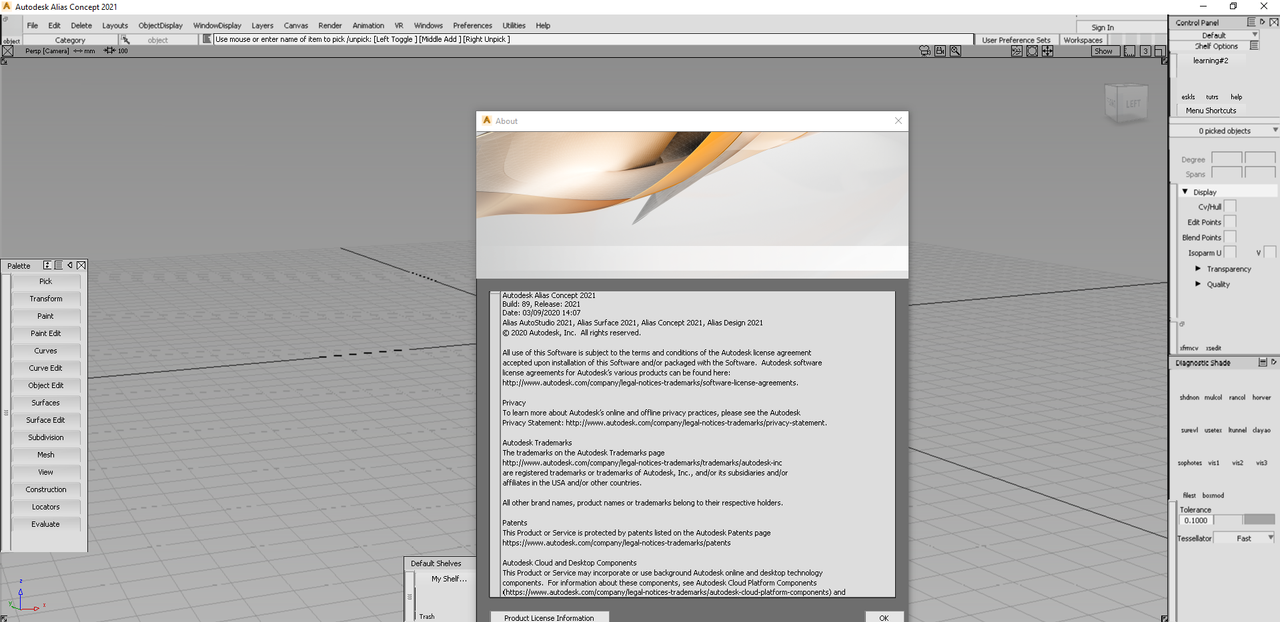Open the Curves palette tab
Viewport: 1280px width, 622px height.
pos(45,351)
